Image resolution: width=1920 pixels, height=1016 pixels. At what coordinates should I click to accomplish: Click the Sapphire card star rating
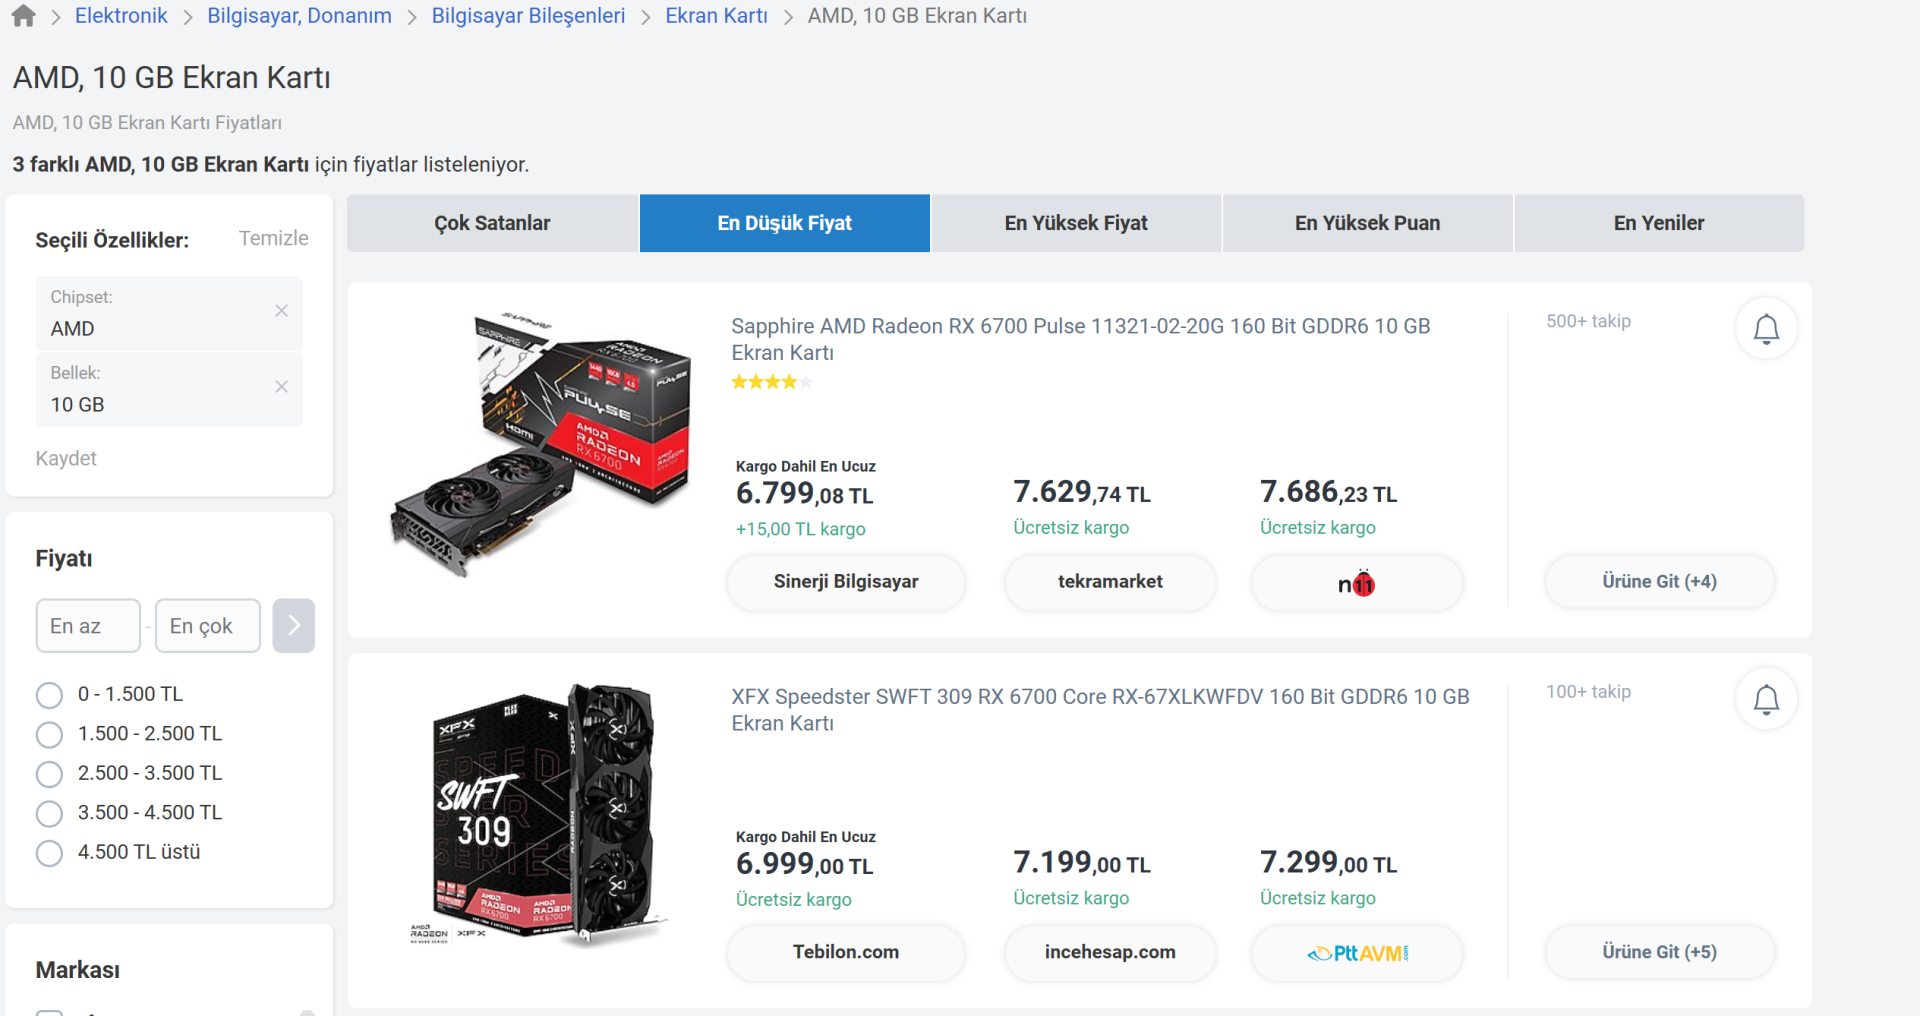(x=772, y=382)
